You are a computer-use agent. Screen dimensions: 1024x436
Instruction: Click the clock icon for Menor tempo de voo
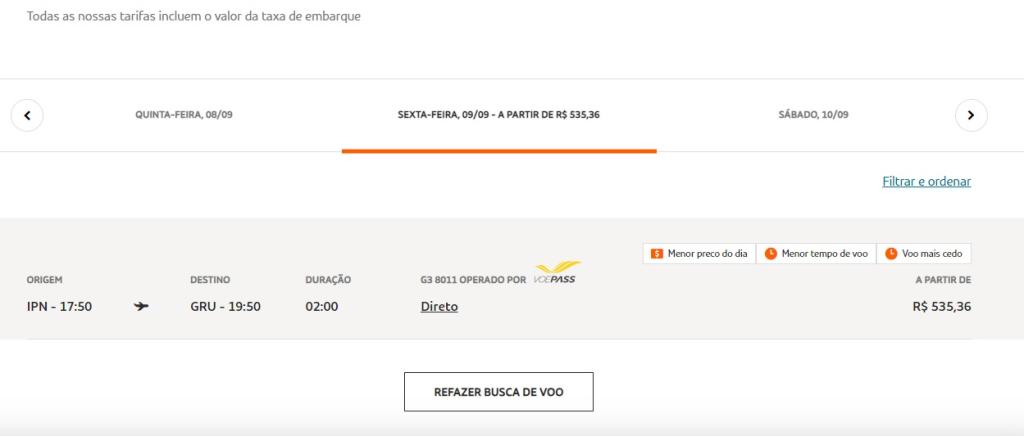(771, 254)
